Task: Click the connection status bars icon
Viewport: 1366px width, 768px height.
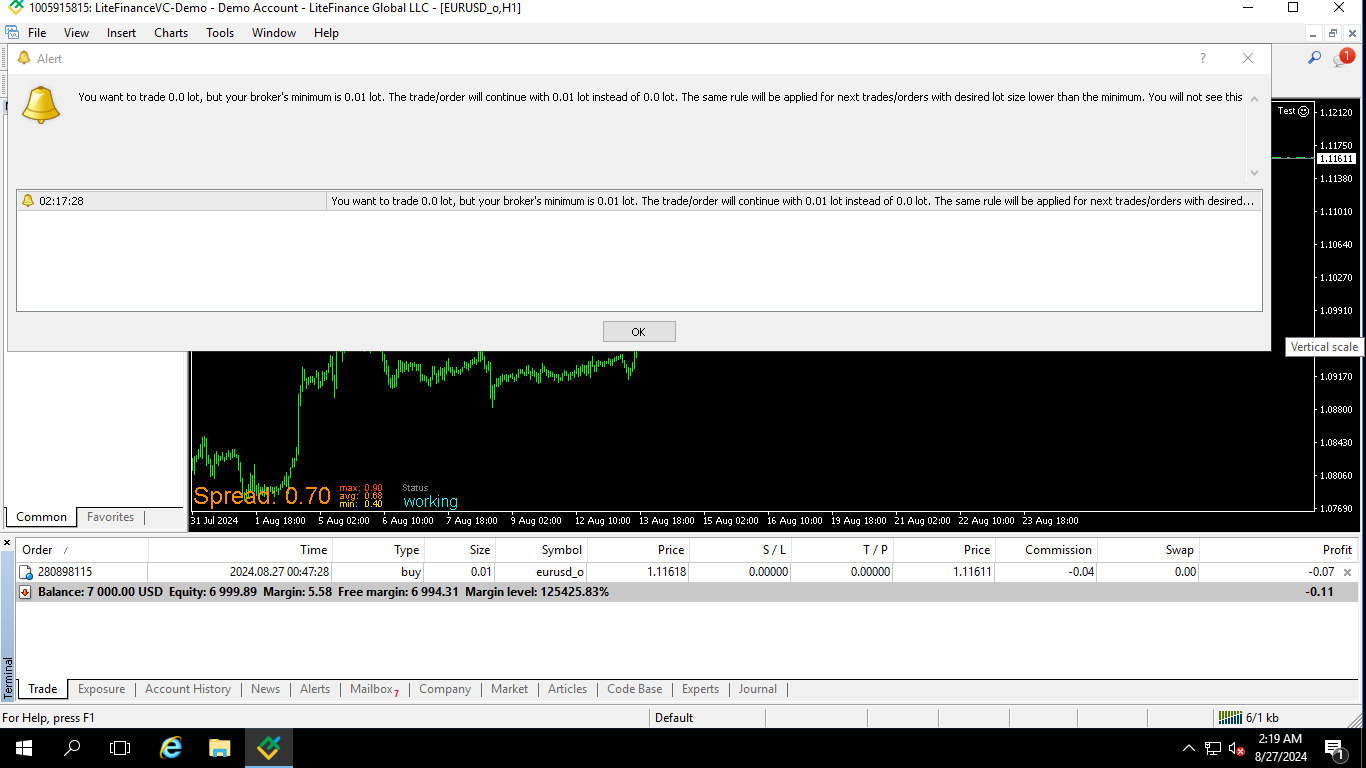Action: 1229,717
